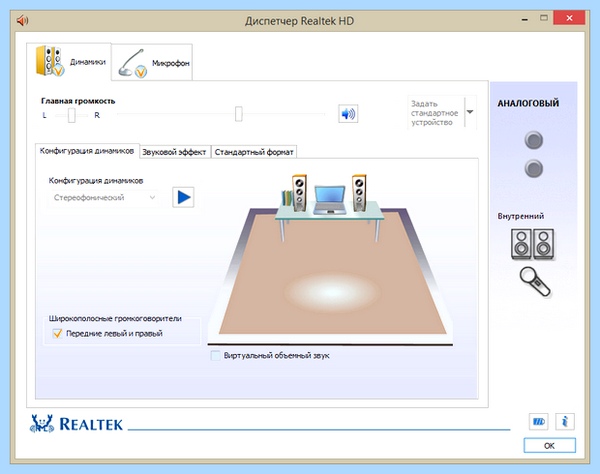Viewport: 600px width, 474px height.
Task: Click the laptop image in the room
Action: [x=330, y=199]
